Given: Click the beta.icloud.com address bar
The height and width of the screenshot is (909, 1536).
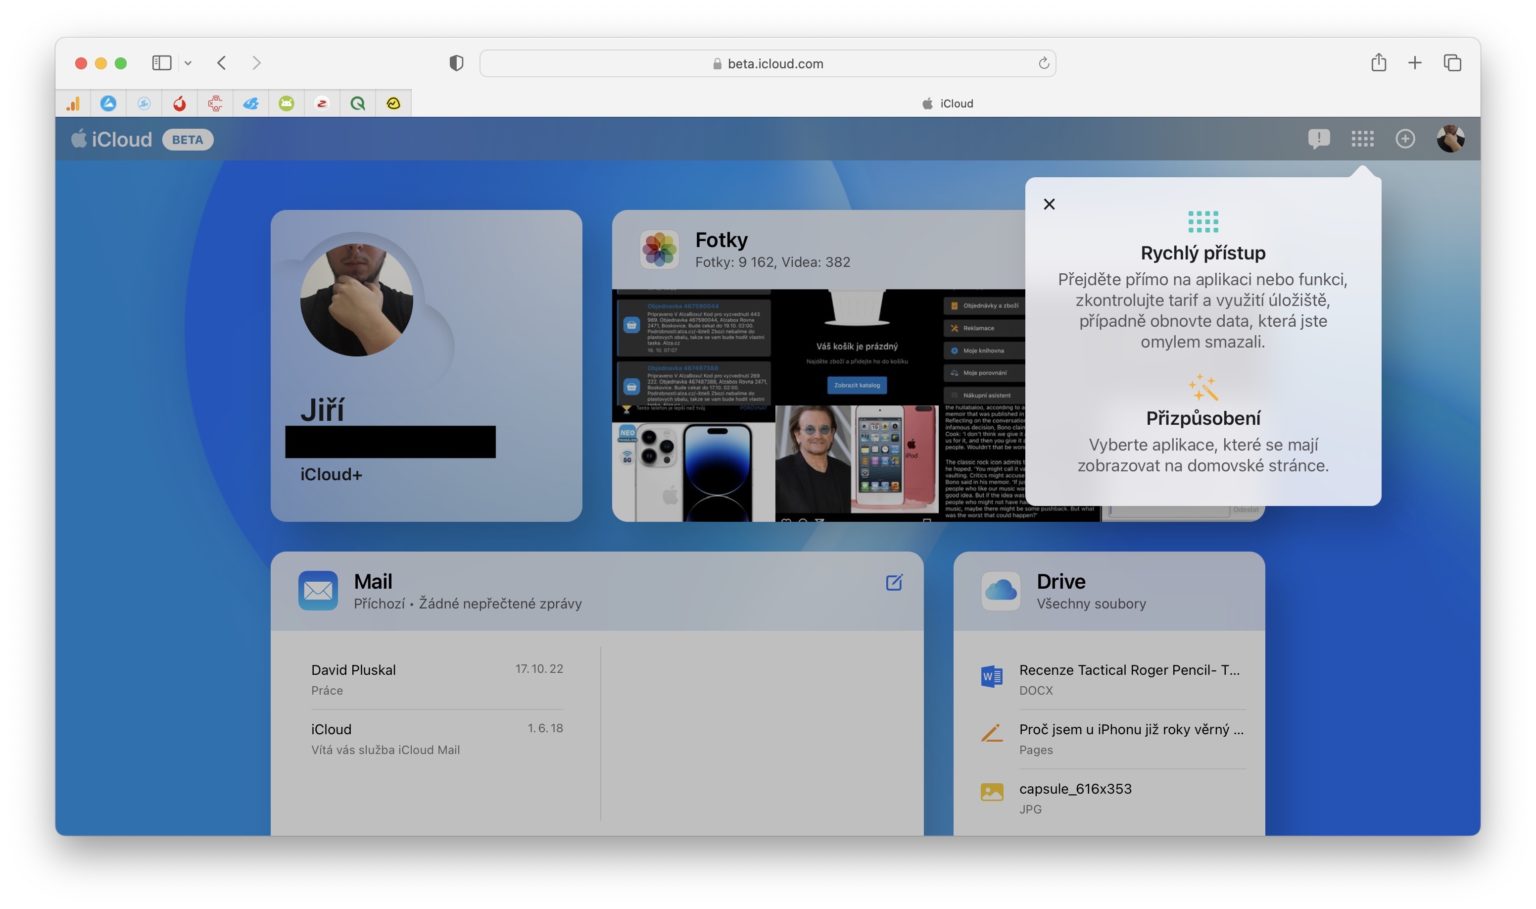Looking at the screenshot, I should pyautogui.click(x=768, y=63).
